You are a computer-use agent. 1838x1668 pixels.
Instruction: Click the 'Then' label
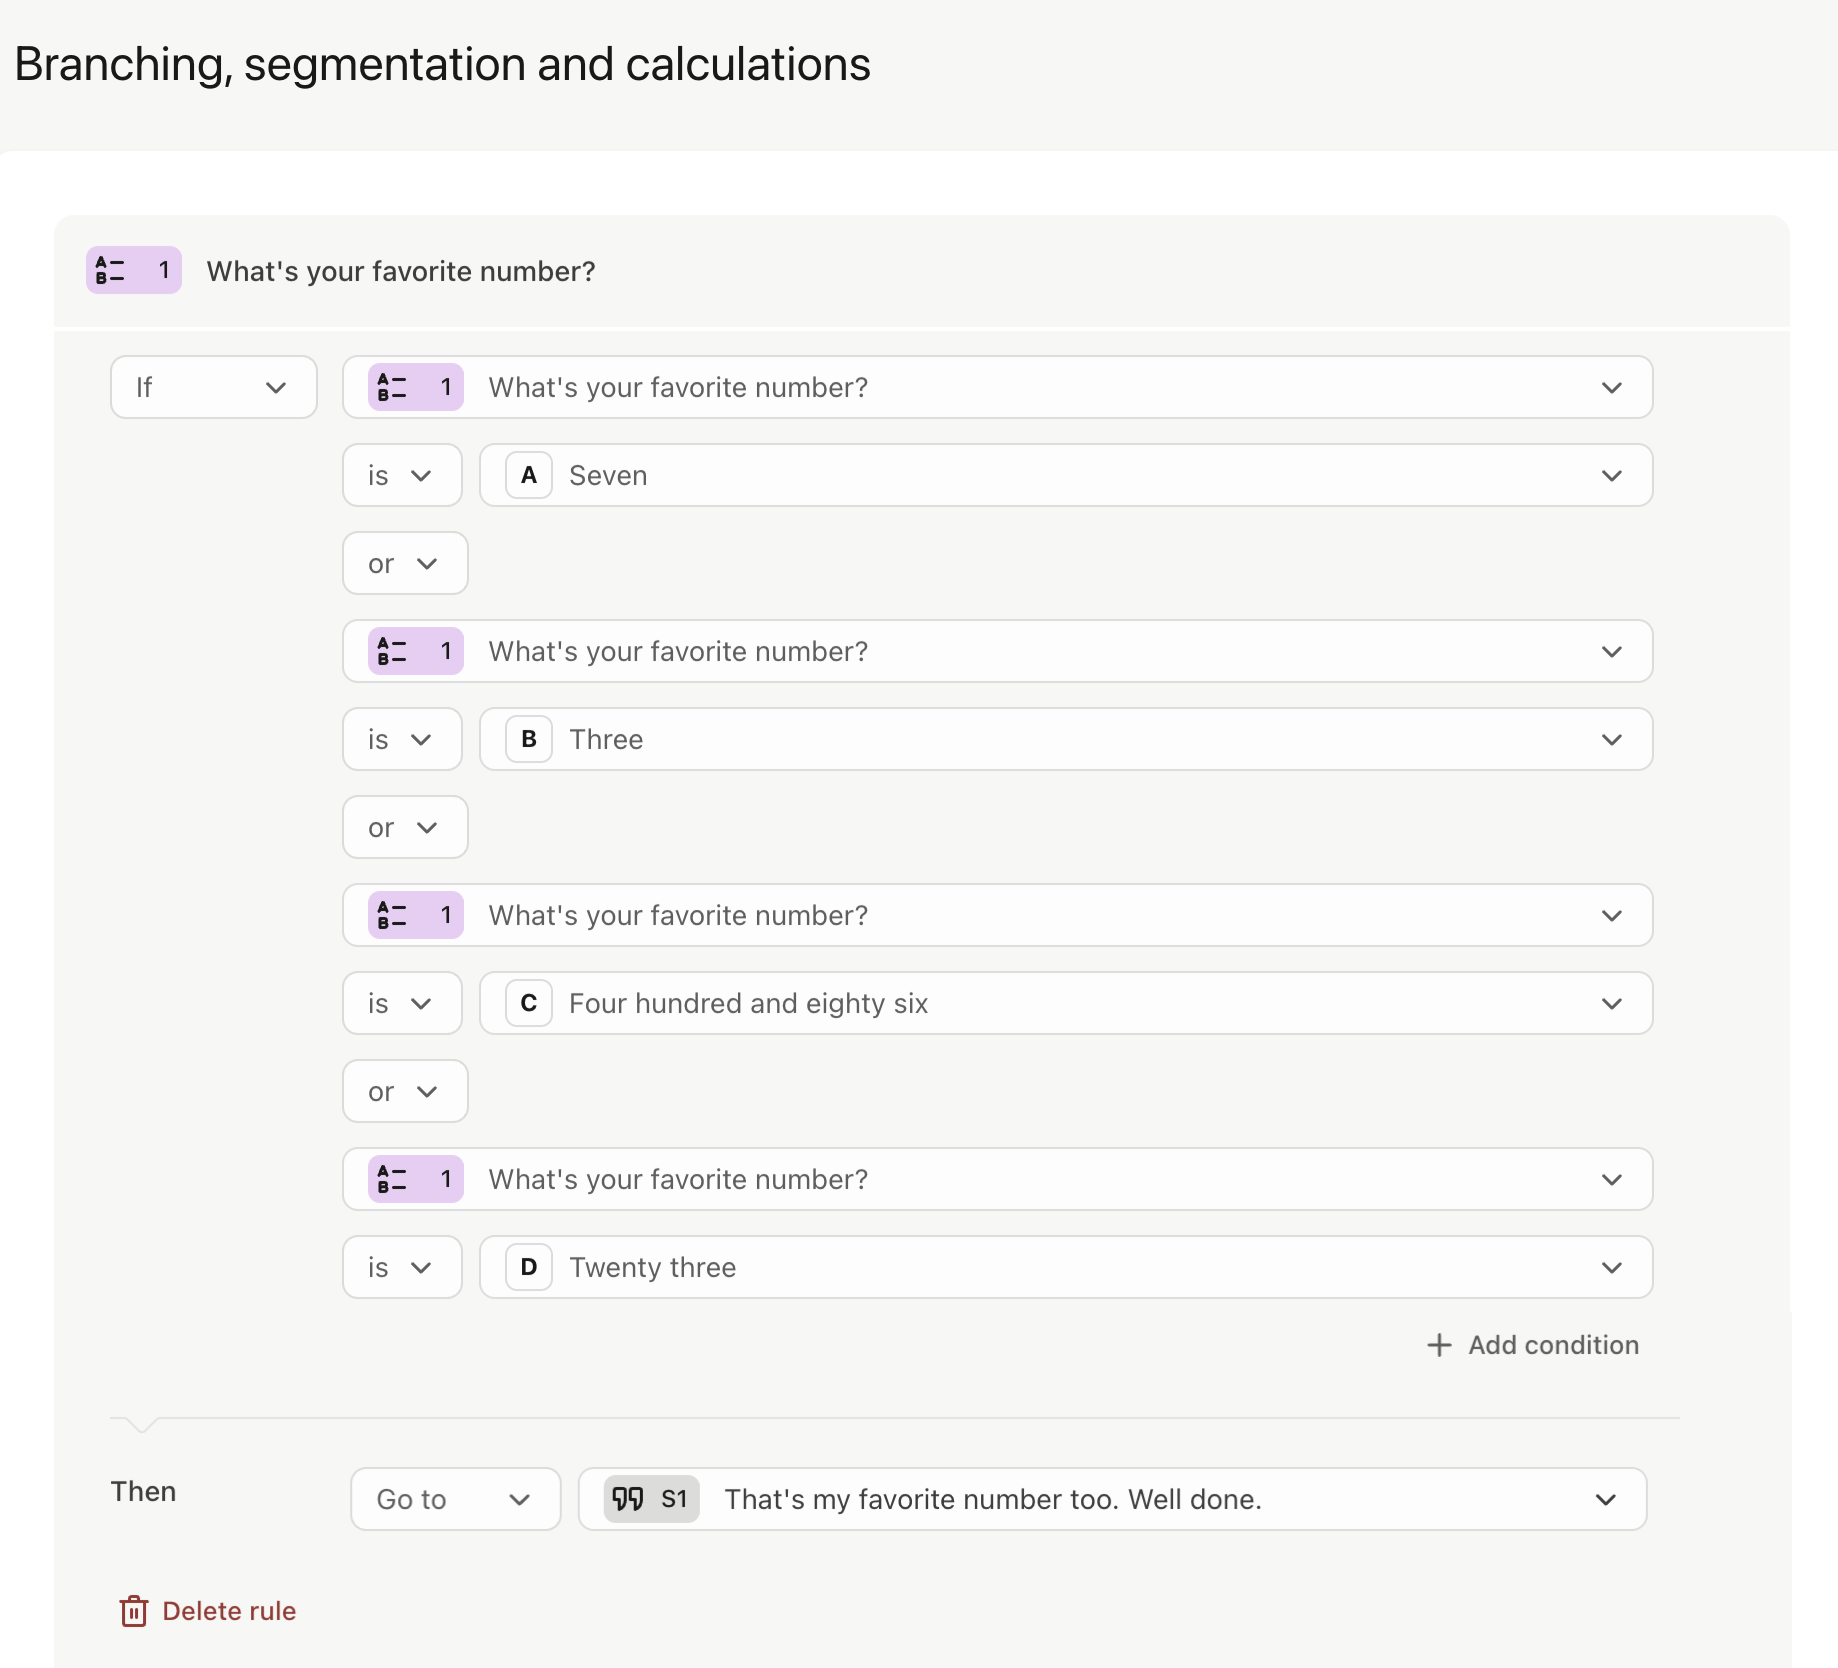[143, 1491]
